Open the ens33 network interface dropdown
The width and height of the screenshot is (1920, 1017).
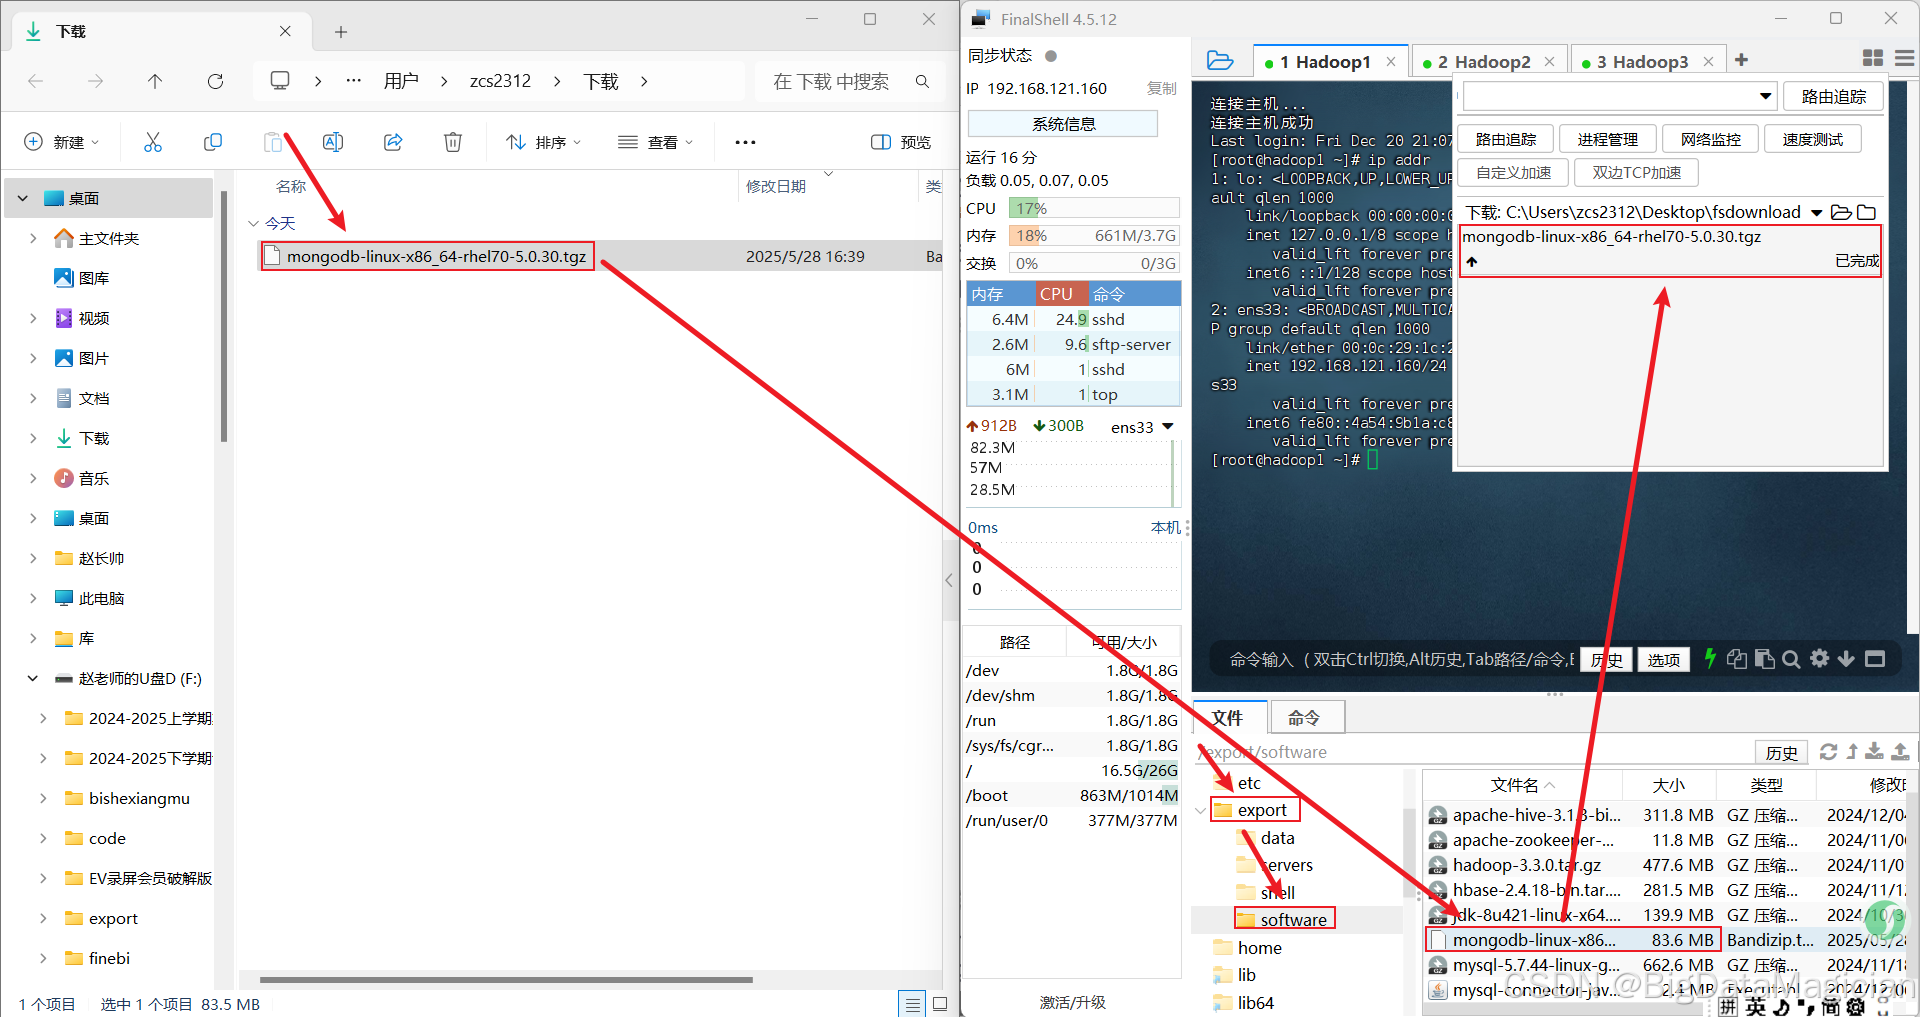(x=1167, y=426)
